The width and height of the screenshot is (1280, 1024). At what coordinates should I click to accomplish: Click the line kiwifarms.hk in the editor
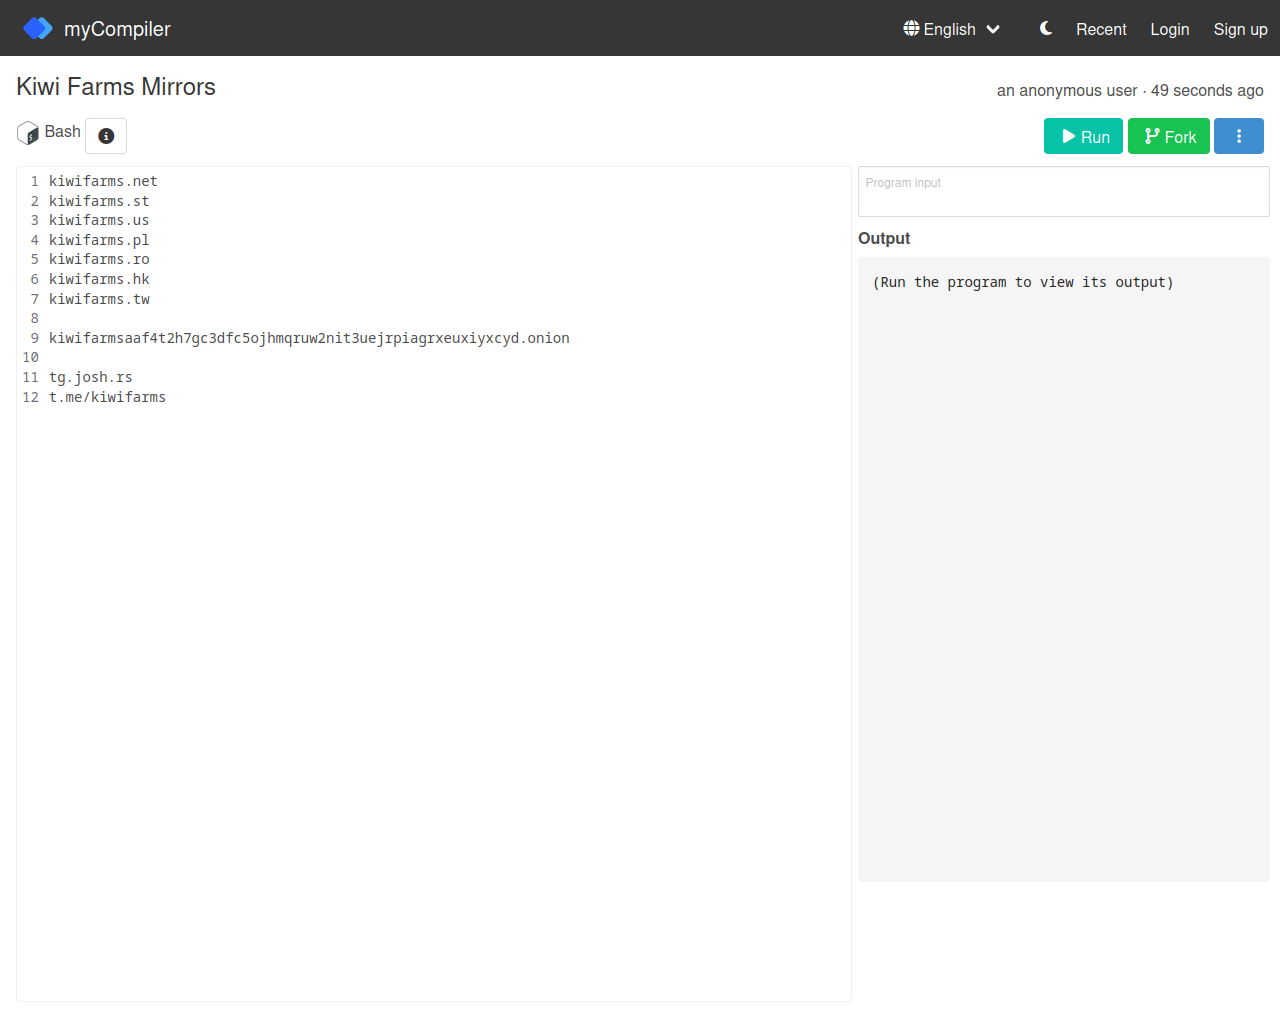(x=99, y=279)
